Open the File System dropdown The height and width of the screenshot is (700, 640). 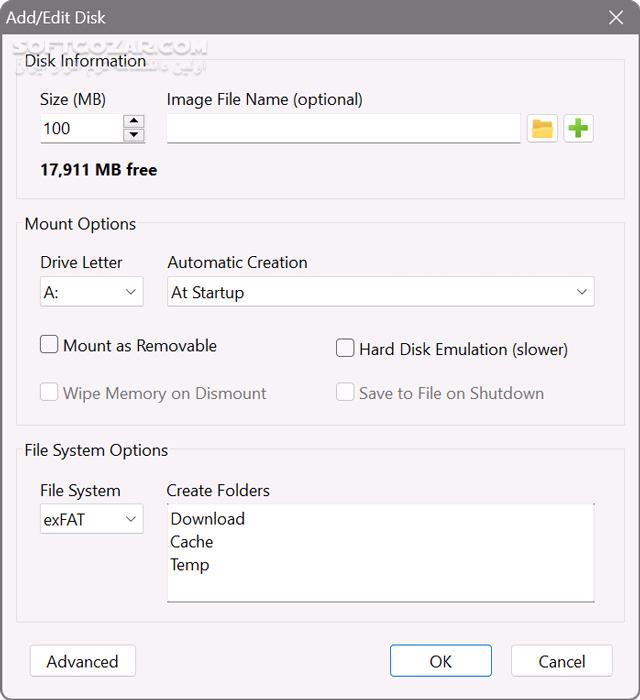coord(91,519)
